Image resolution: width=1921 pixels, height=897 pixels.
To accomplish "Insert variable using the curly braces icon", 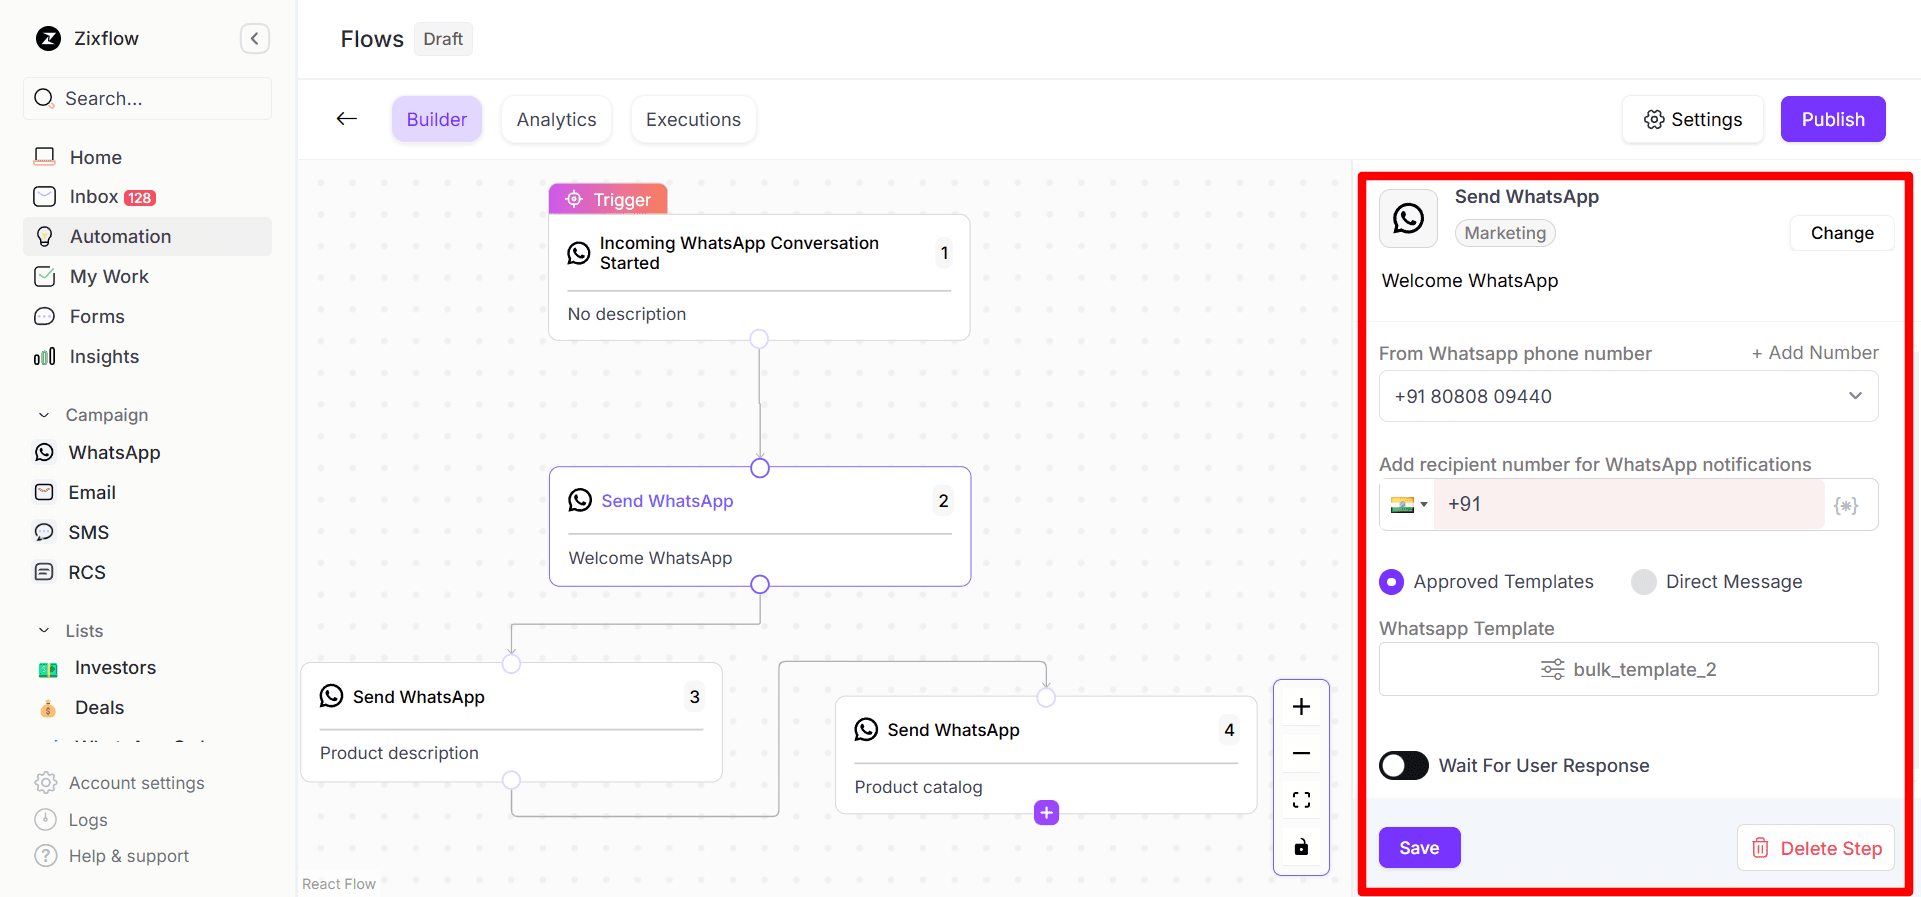I will (x=1846, y=505).
